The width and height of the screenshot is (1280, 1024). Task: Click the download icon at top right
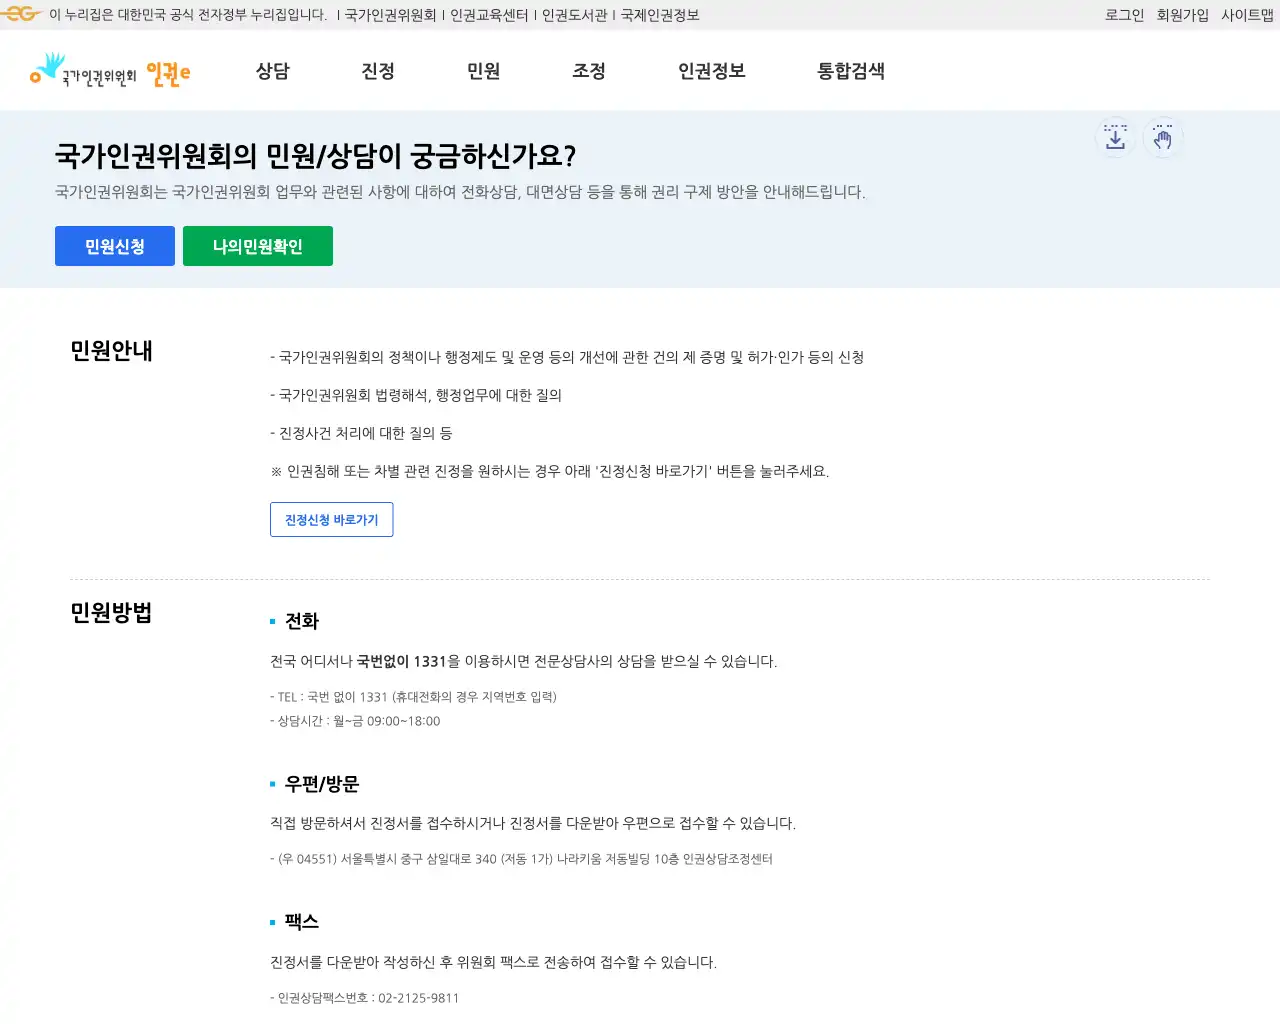click(1114, 138)
